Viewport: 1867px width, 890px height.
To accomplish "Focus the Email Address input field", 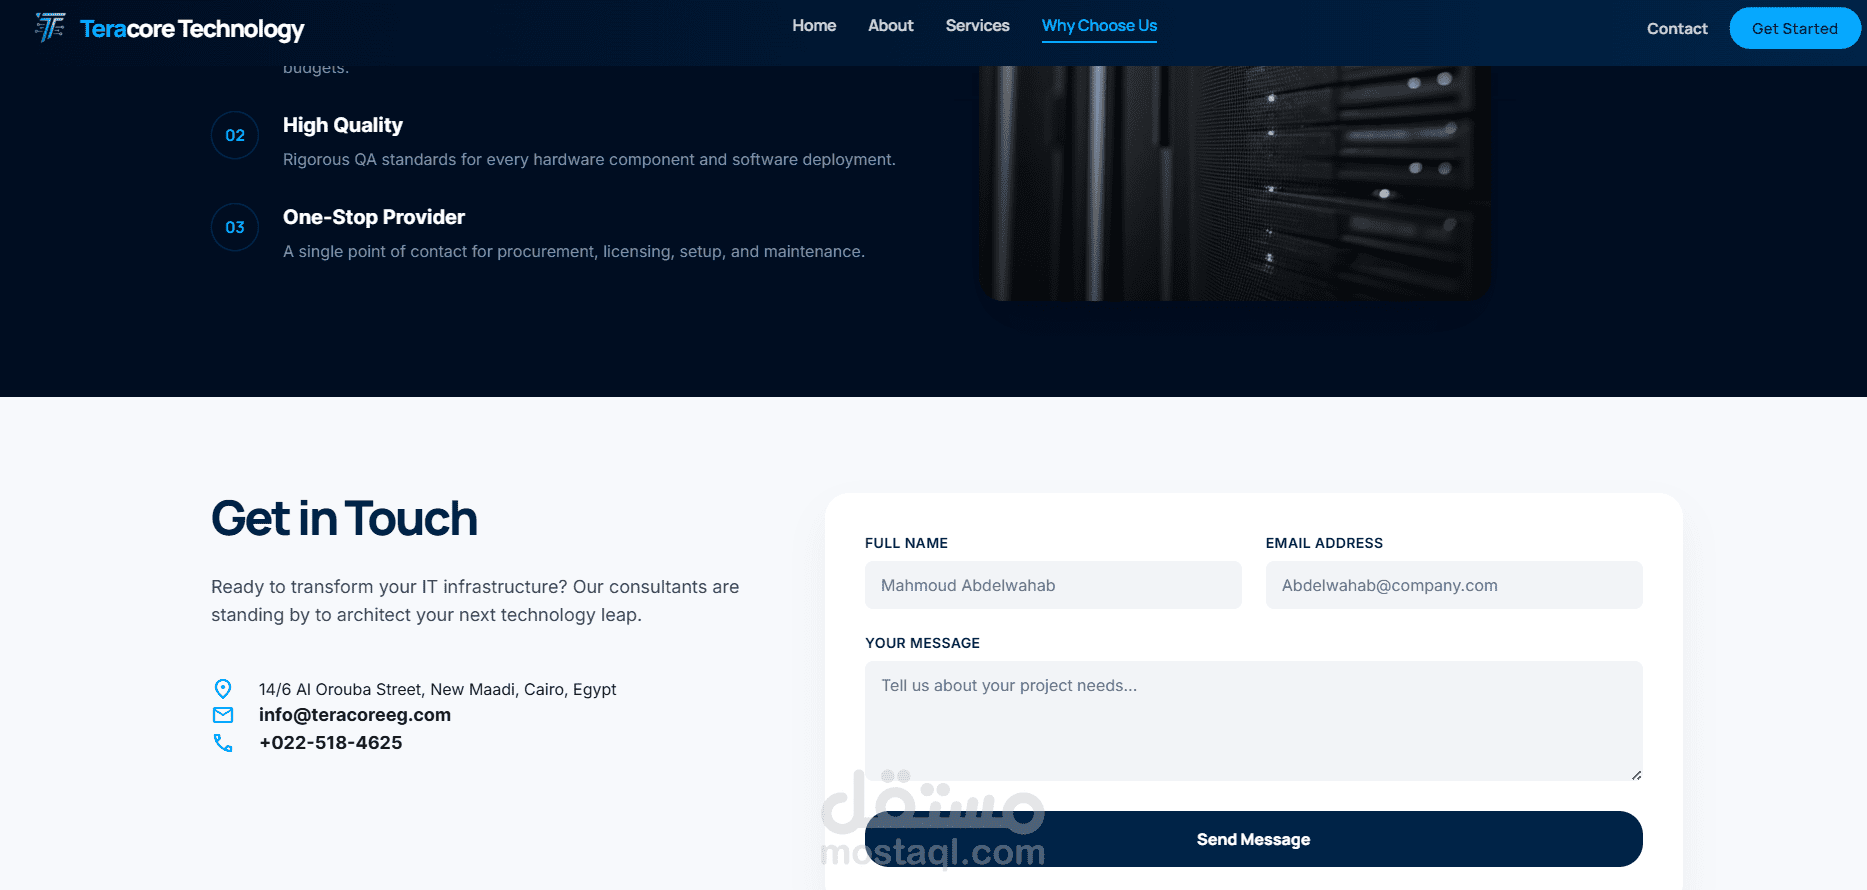I will [1454, 585].
